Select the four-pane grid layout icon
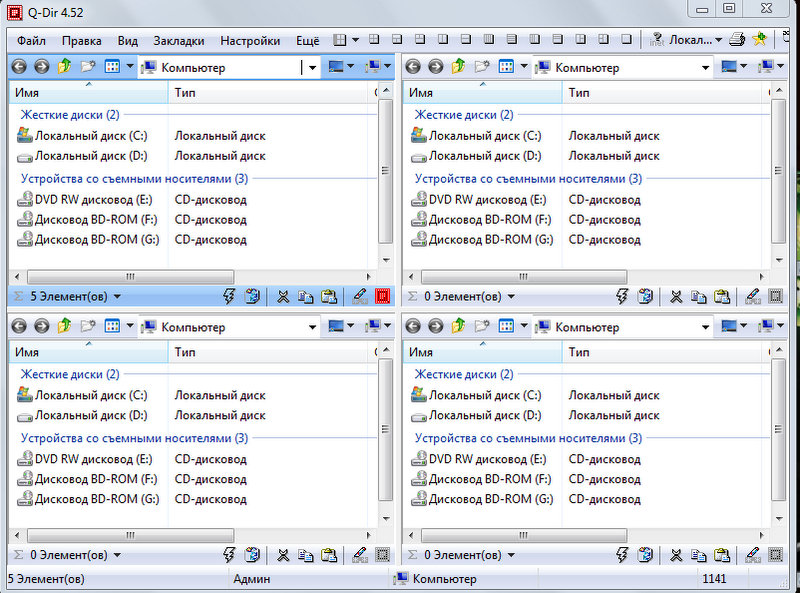Viewport: 800px width, 593px height. 373,39
